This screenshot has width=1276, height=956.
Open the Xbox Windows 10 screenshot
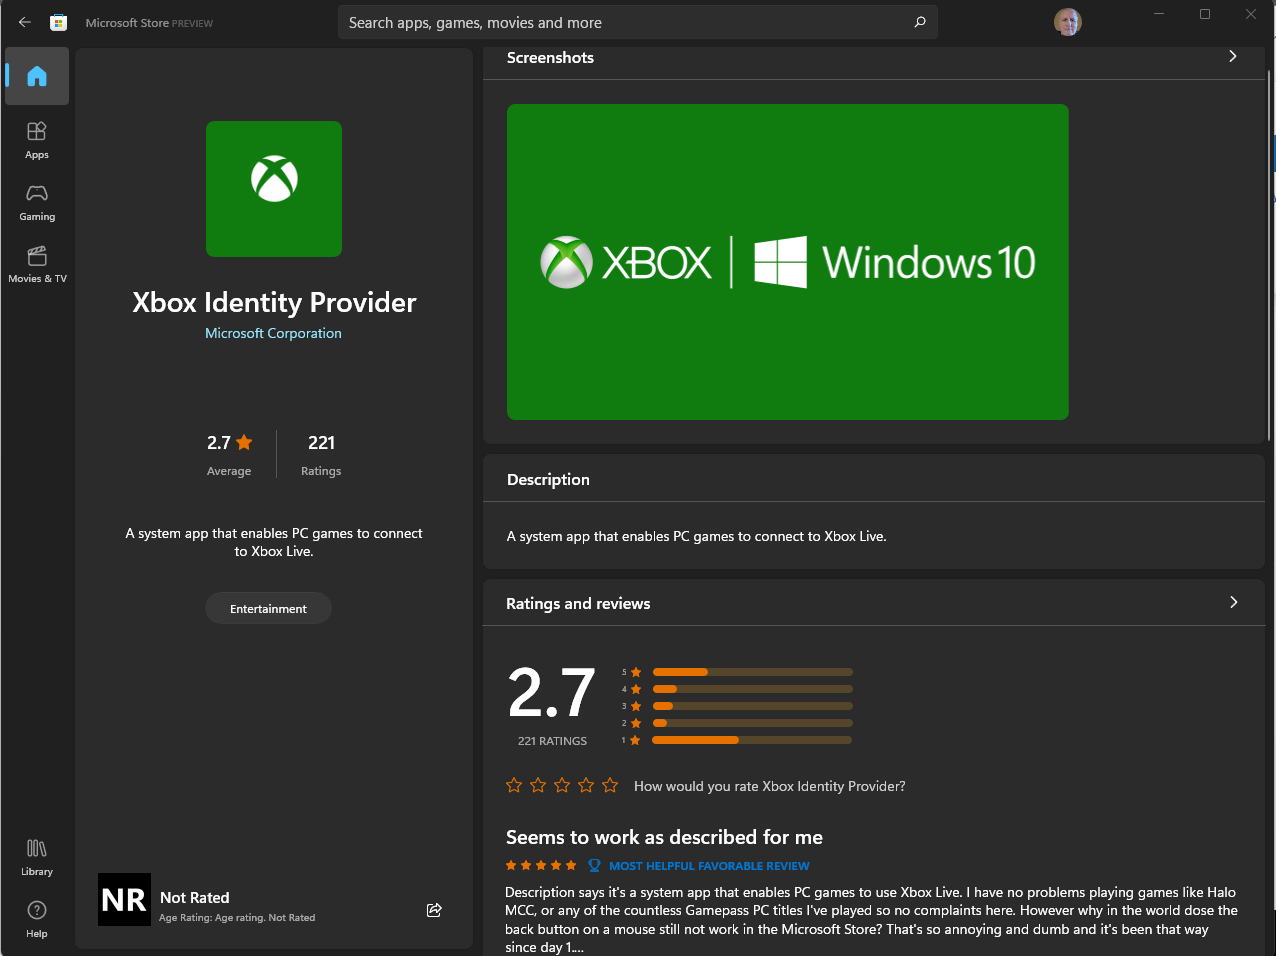coord(788,262)
